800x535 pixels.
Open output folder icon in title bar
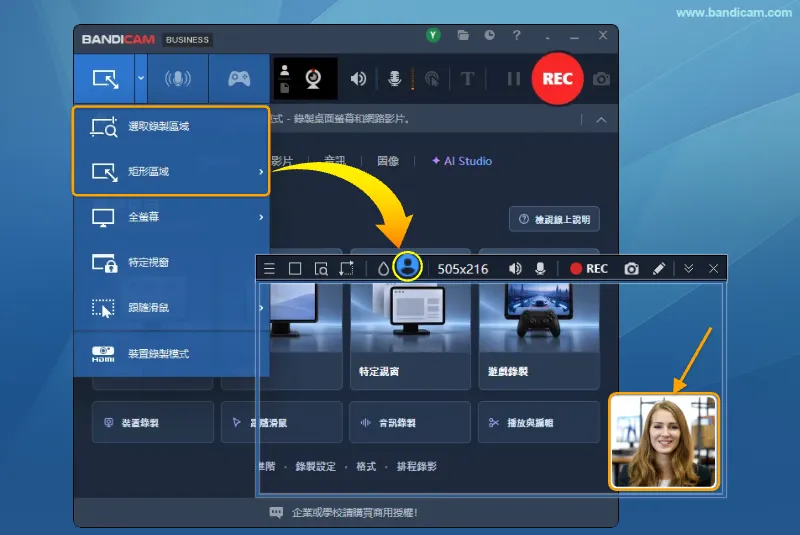click(463, 35)
